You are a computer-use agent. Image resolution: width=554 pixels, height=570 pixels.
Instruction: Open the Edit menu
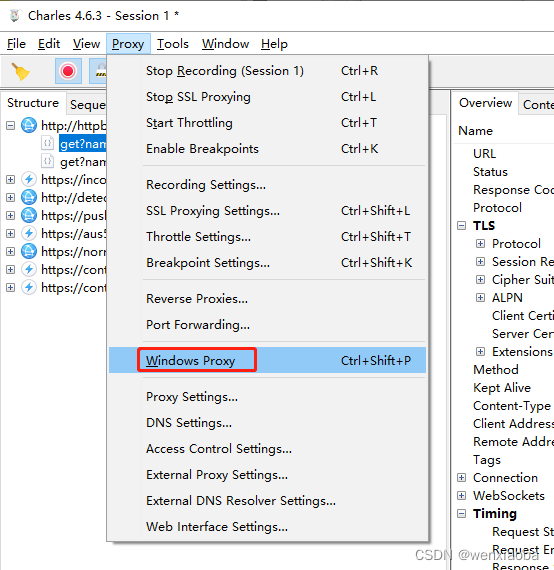click(x=49, y=44)
